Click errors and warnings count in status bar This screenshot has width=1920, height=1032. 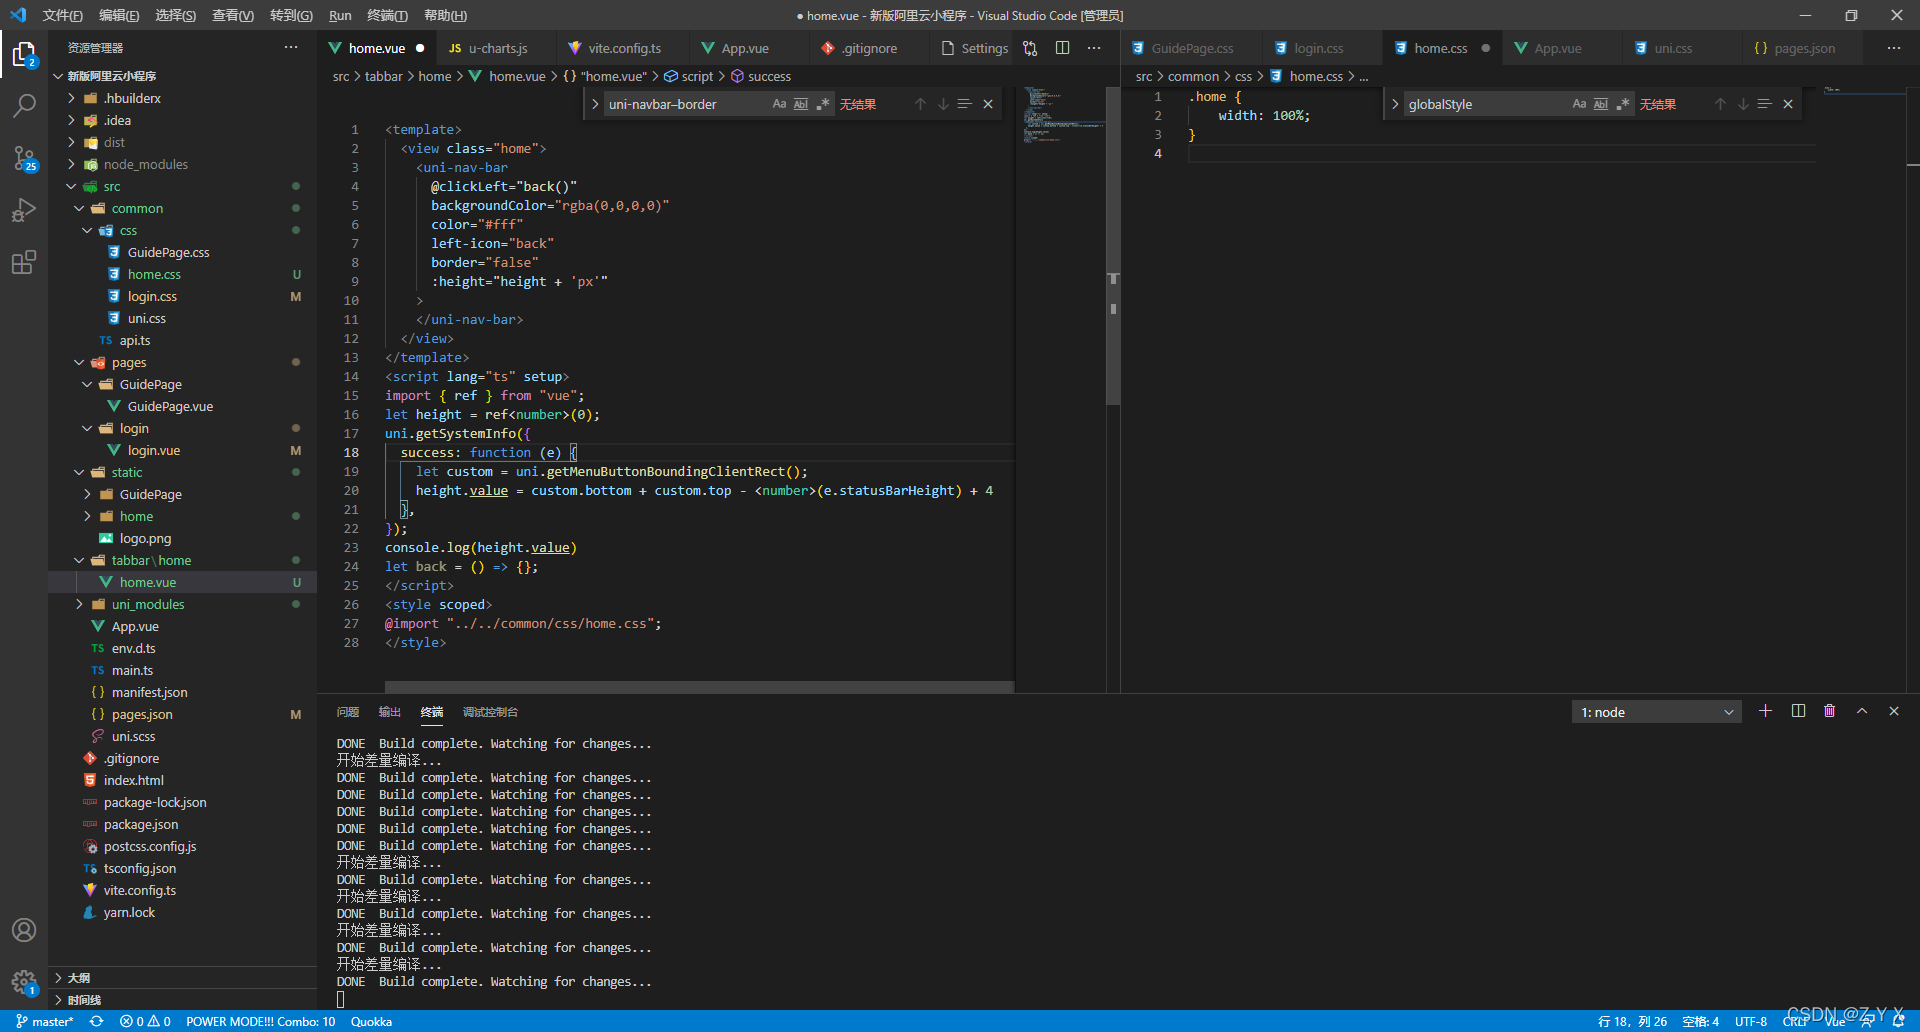(145, 1021)
